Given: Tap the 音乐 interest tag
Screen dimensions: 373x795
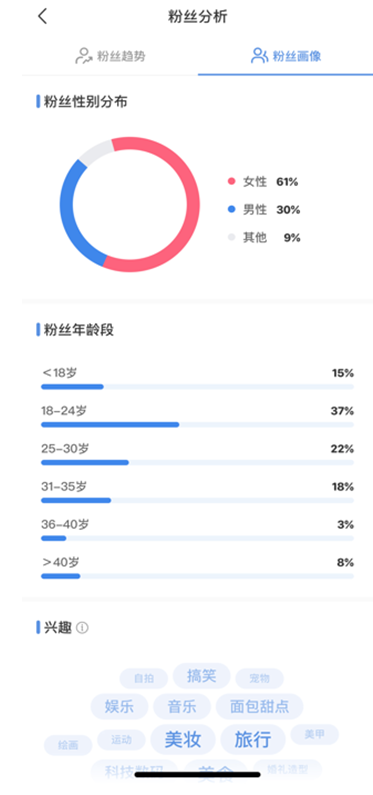Looking at the screenshot, I should click(x=182, y=707).
